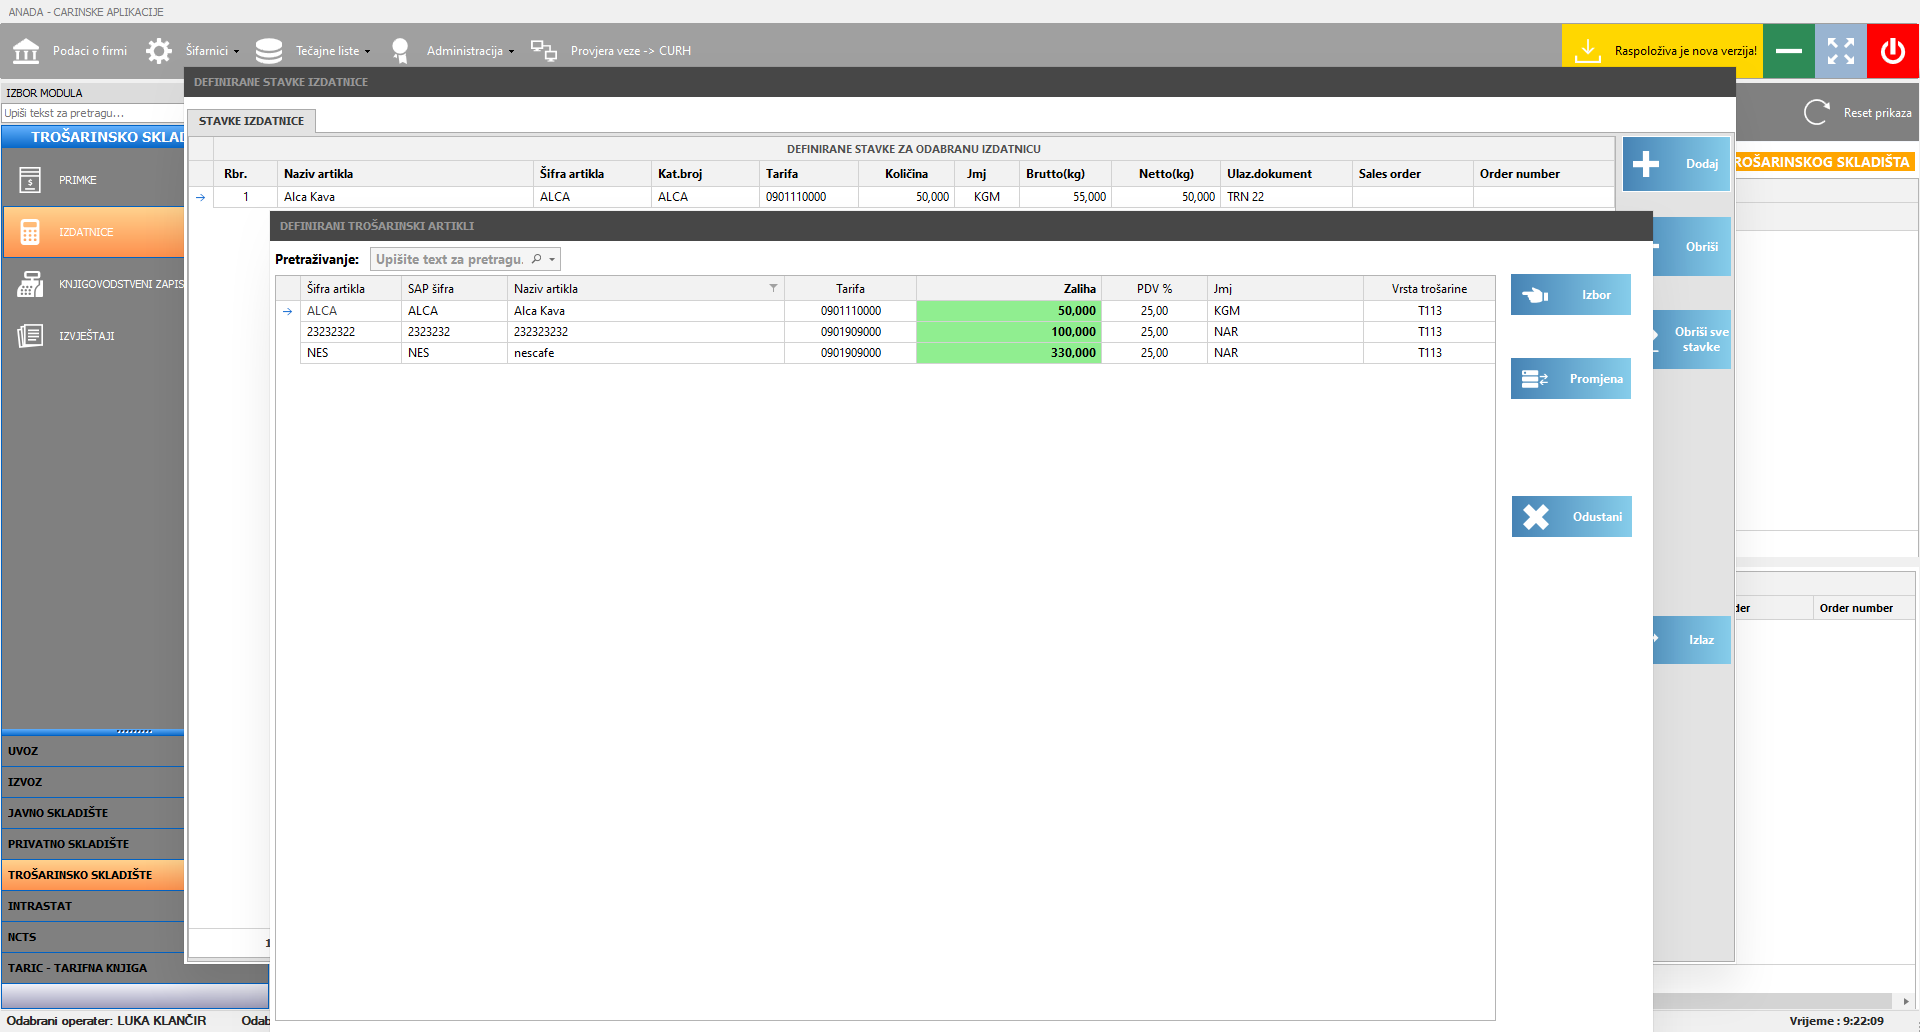Click the red power icon
1920x1032 pixels.
1893,51
